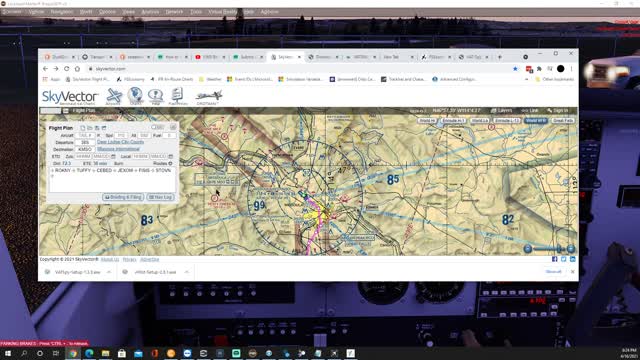640x360 pixels.
Task: Open the Scenario menu in Prepar3D
Action: [x=12, y=12]
